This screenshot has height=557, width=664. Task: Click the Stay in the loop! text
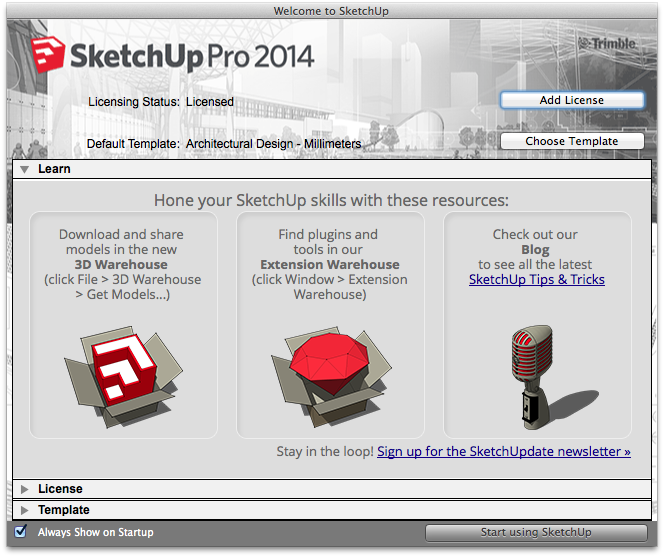pyautogui.click(x=325, y=452)
